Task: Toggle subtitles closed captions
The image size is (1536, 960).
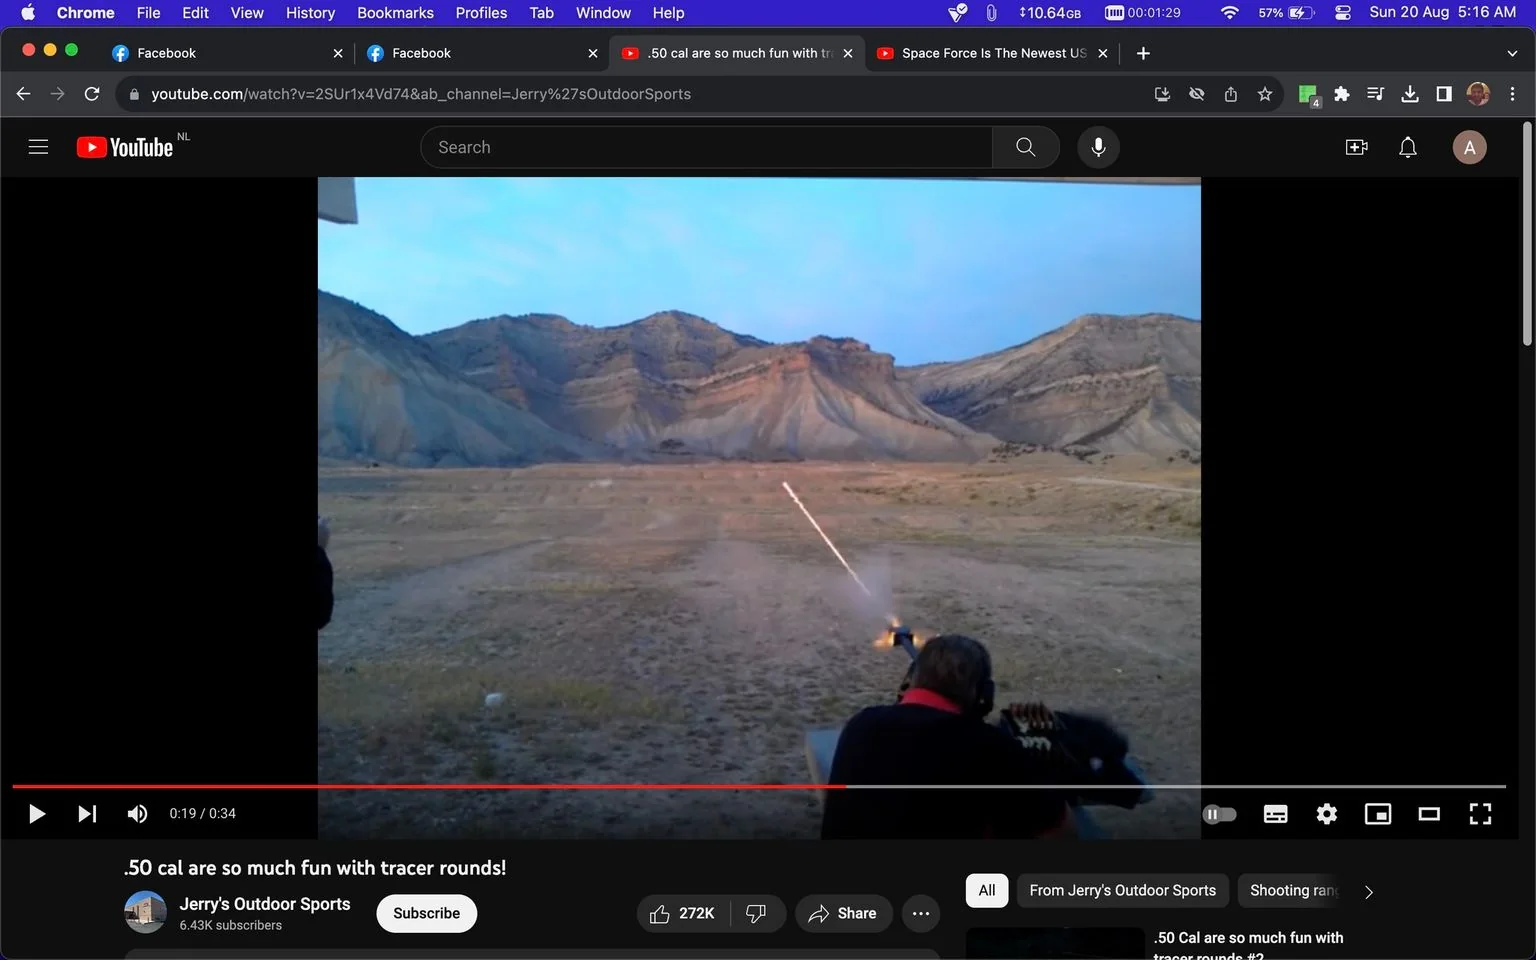Action: point(1275,814)
